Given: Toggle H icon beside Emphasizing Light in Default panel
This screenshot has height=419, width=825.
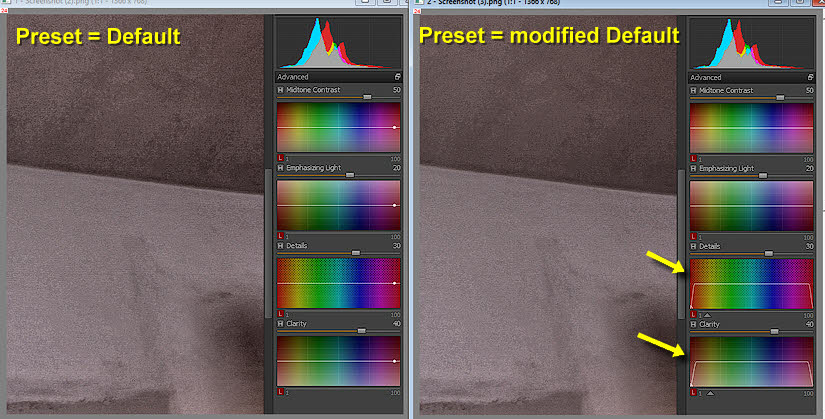Looking at the screenshot, I should coord(281,168).
